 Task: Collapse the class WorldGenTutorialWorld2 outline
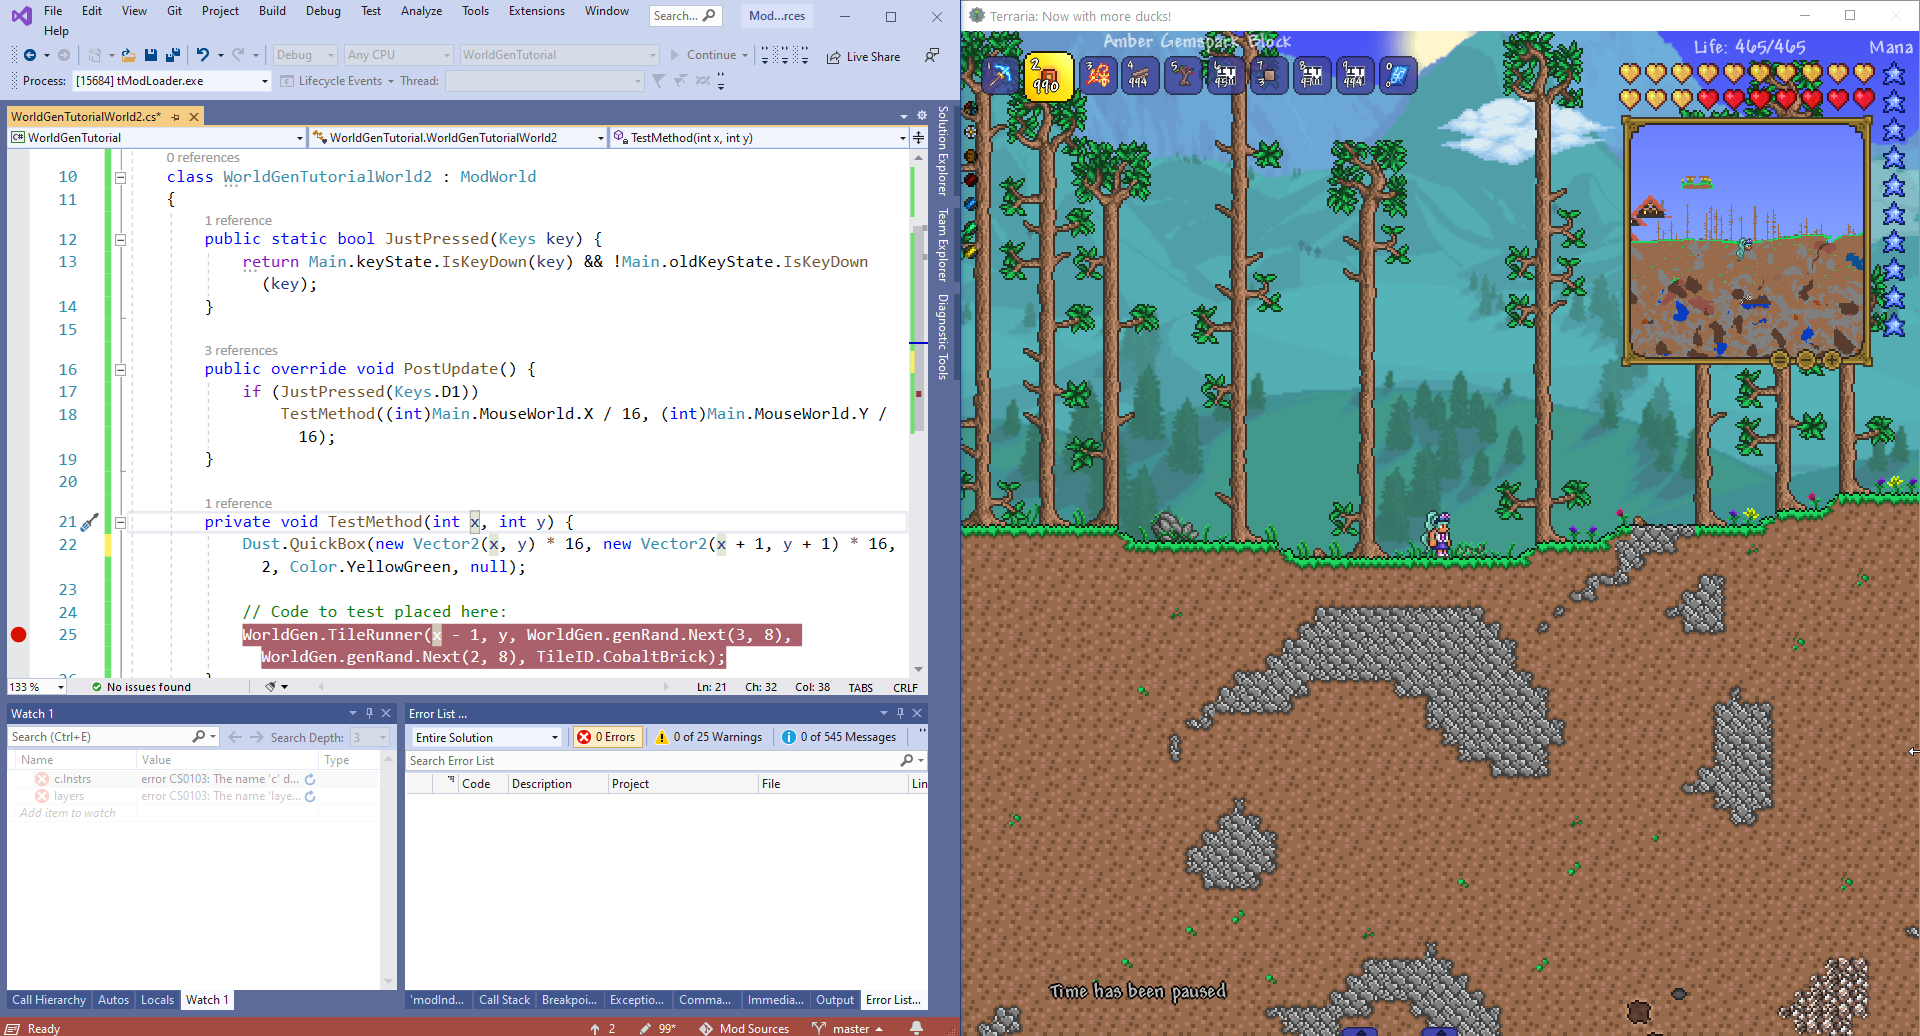pos(120,177)
